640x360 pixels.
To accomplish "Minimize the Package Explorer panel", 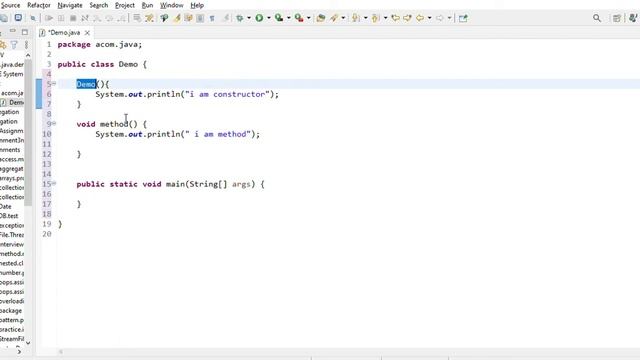I will 13,31.
